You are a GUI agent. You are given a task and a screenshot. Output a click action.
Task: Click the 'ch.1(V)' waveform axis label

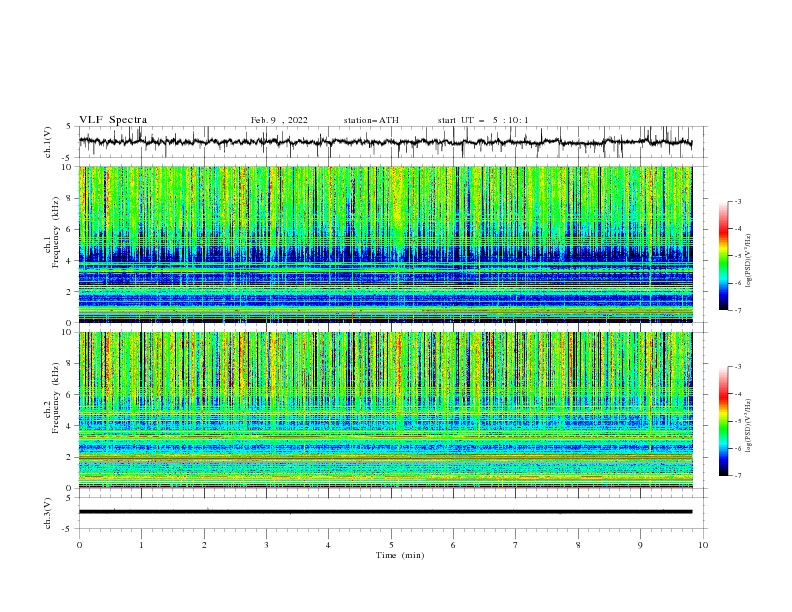[48, 142]
